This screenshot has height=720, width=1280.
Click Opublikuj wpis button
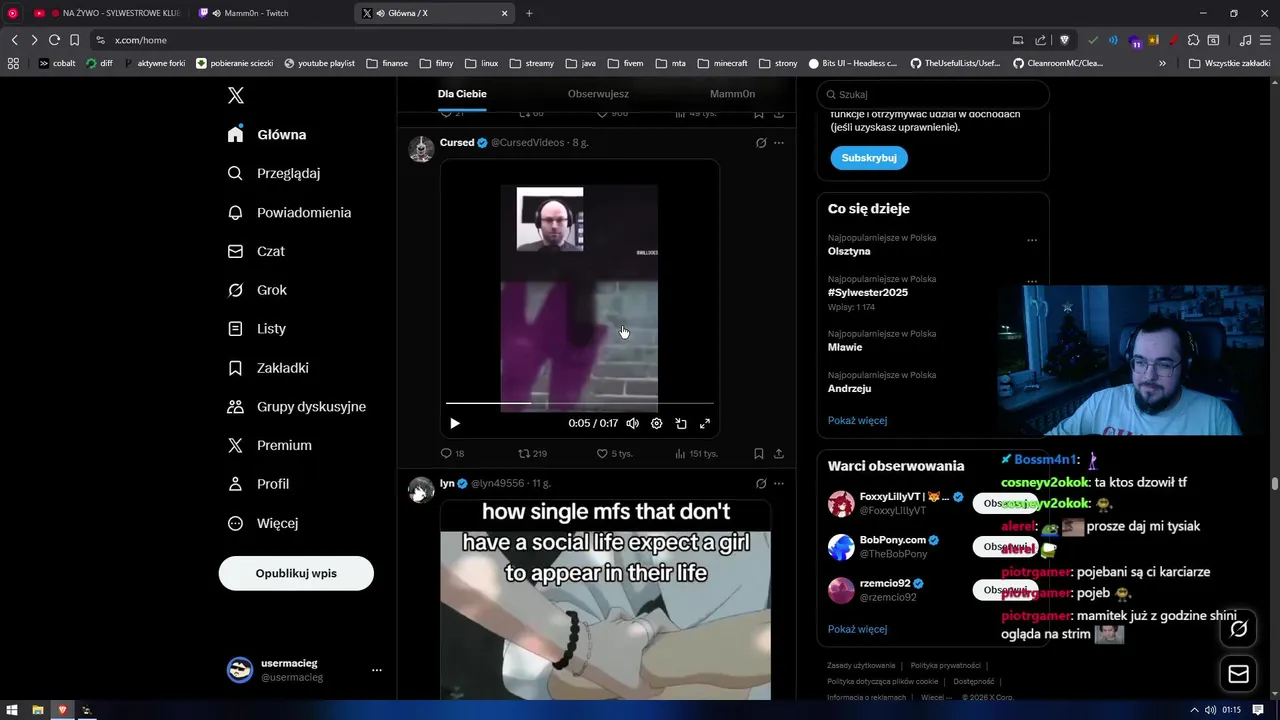point(296,573)
